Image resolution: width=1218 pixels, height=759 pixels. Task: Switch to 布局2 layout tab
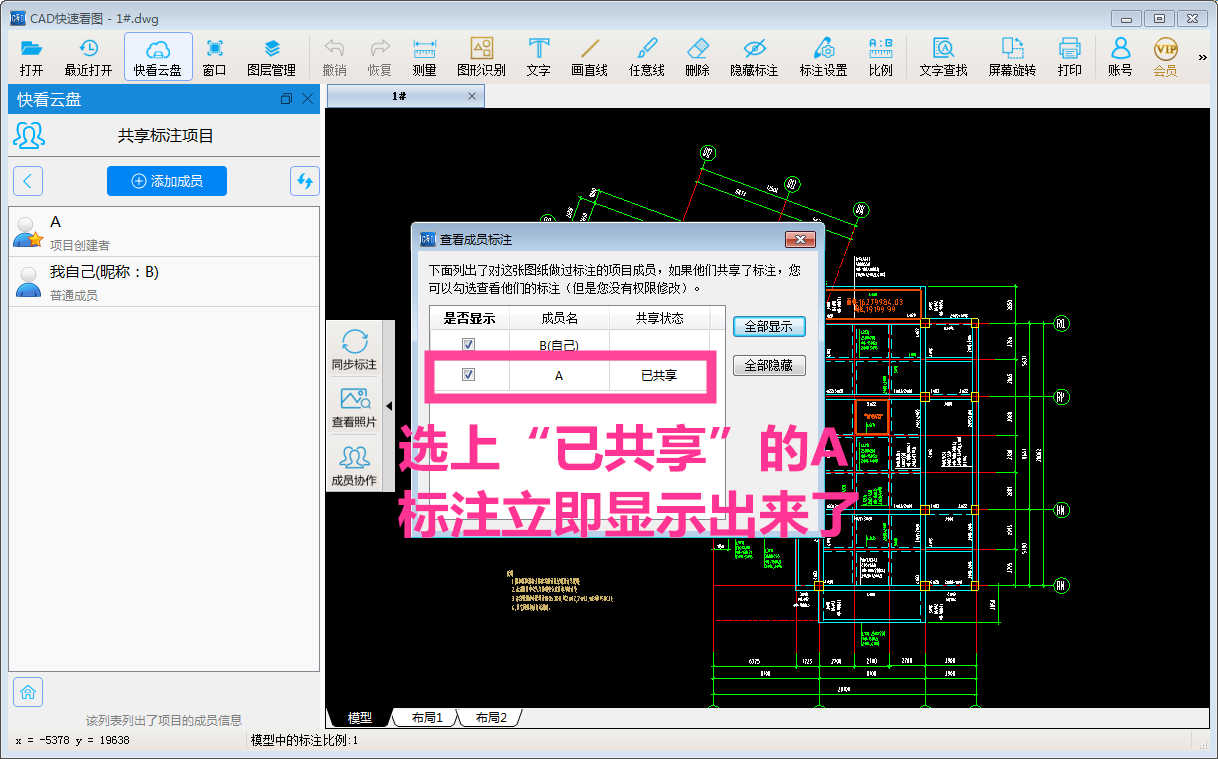click(490, 718)
